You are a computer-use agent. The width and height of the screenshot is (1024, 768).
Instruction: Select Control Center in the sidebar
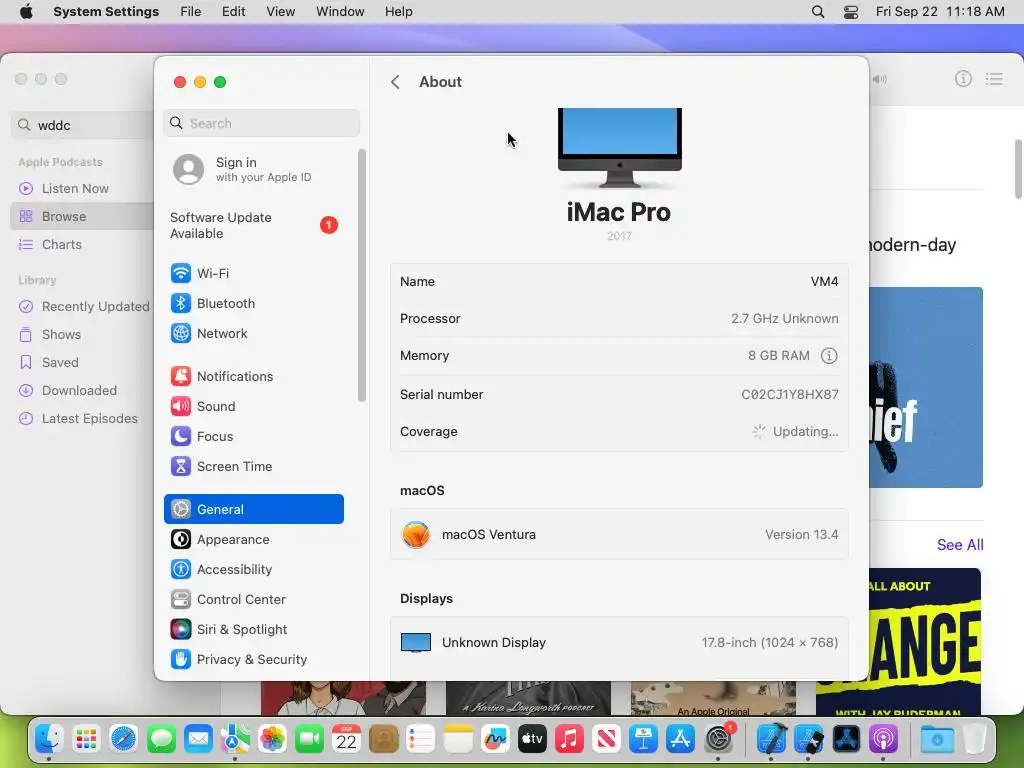253,600
